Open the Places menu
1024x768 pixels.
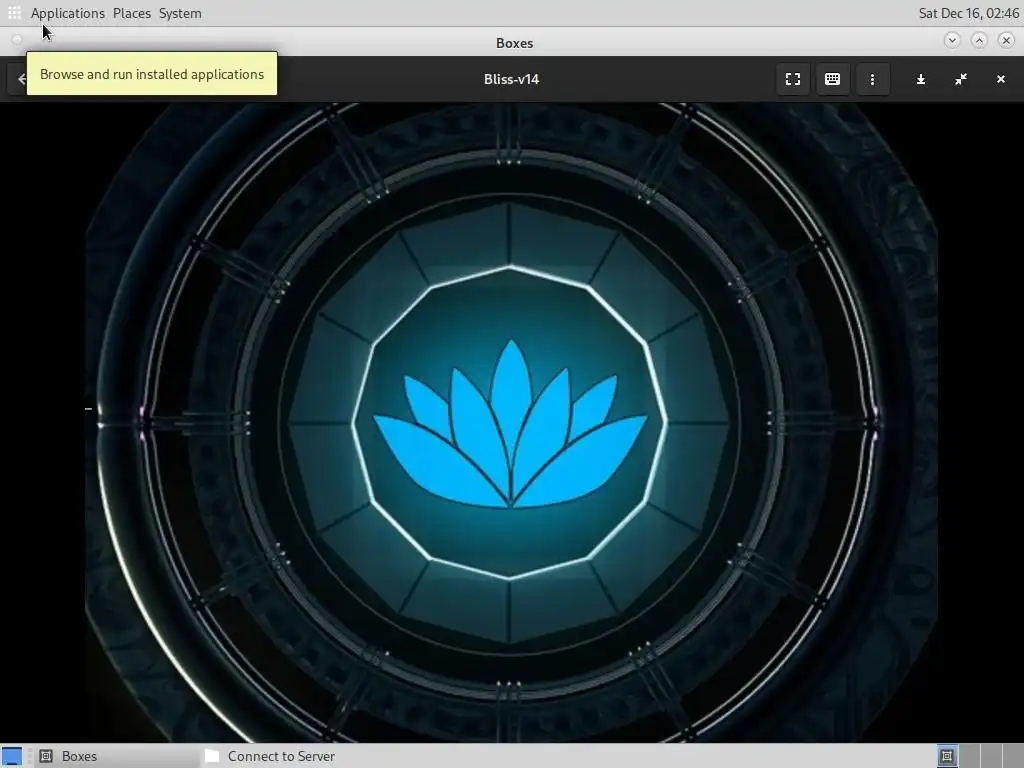tap(131, 13)
